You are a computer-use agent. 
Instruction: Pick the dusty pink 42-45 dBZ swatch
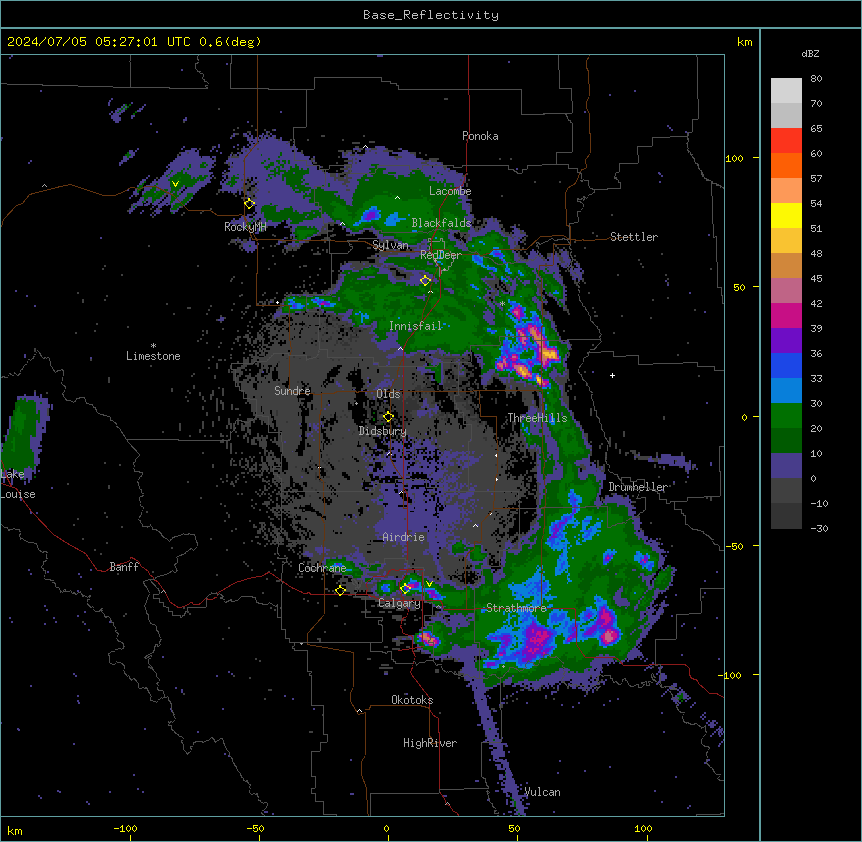pos(786,291)
